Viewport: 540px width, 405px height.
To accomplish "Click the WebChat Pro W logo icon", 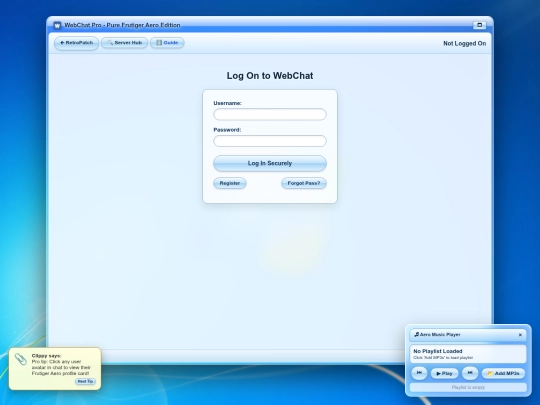I will (57, 25).
